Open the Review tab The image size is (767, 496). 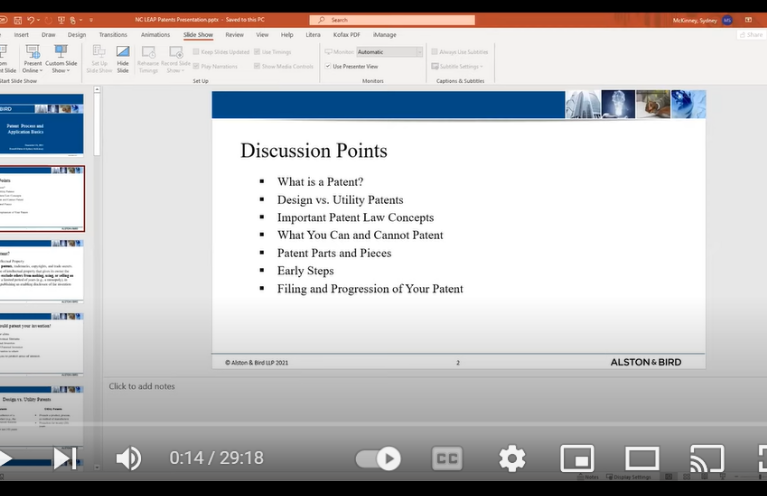click(234, 35)
